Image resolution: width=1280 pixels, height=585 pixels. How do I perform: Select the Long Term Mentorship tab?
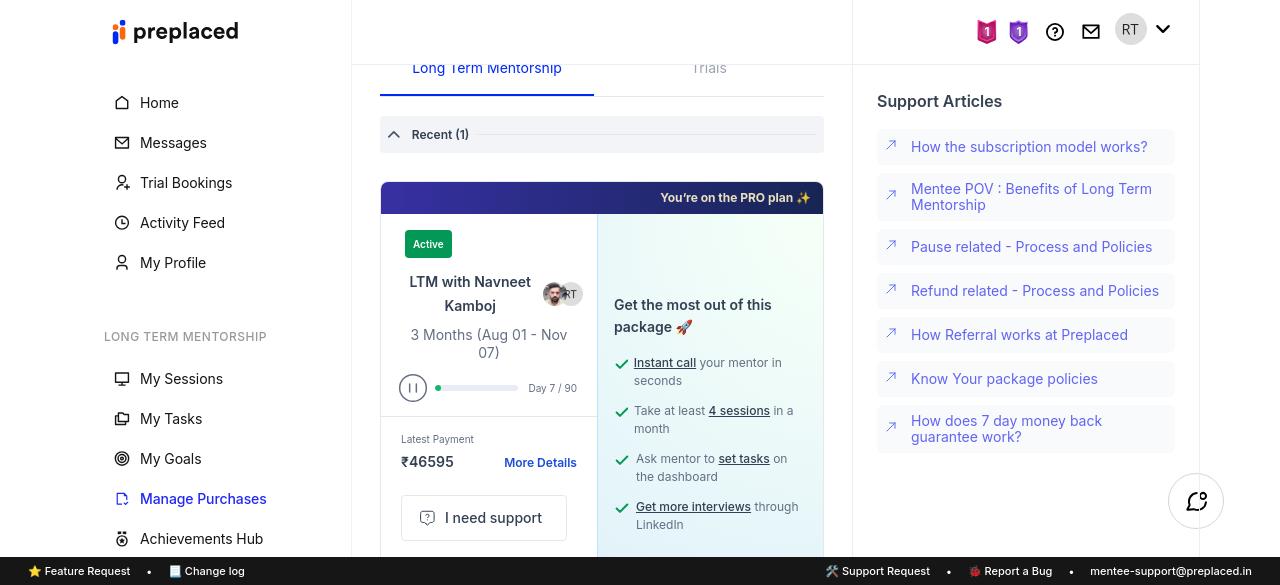coord(487,69)
